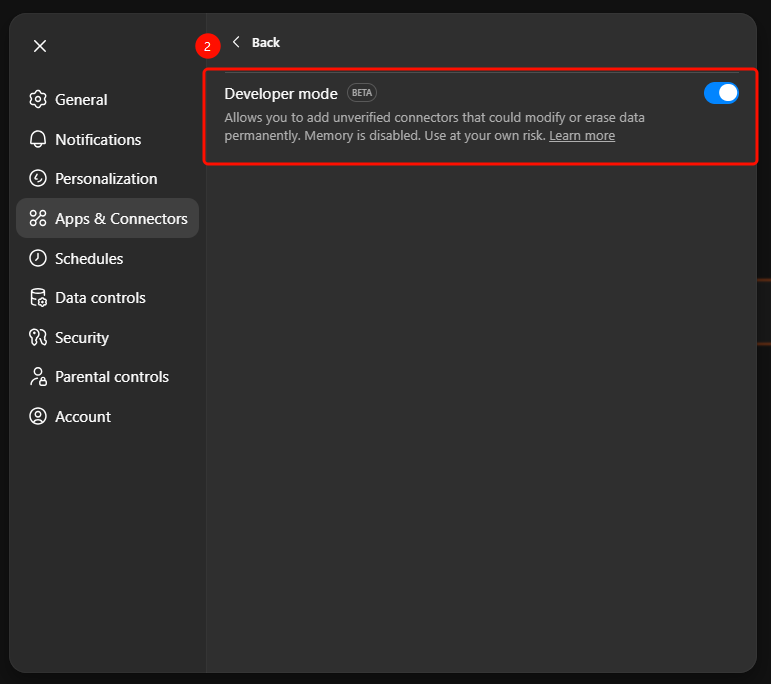Image resolution: width=771 pixels, height=684 pixels.
Task: Click the Apps & Connectors grid icon
Action: click(38, 218)
